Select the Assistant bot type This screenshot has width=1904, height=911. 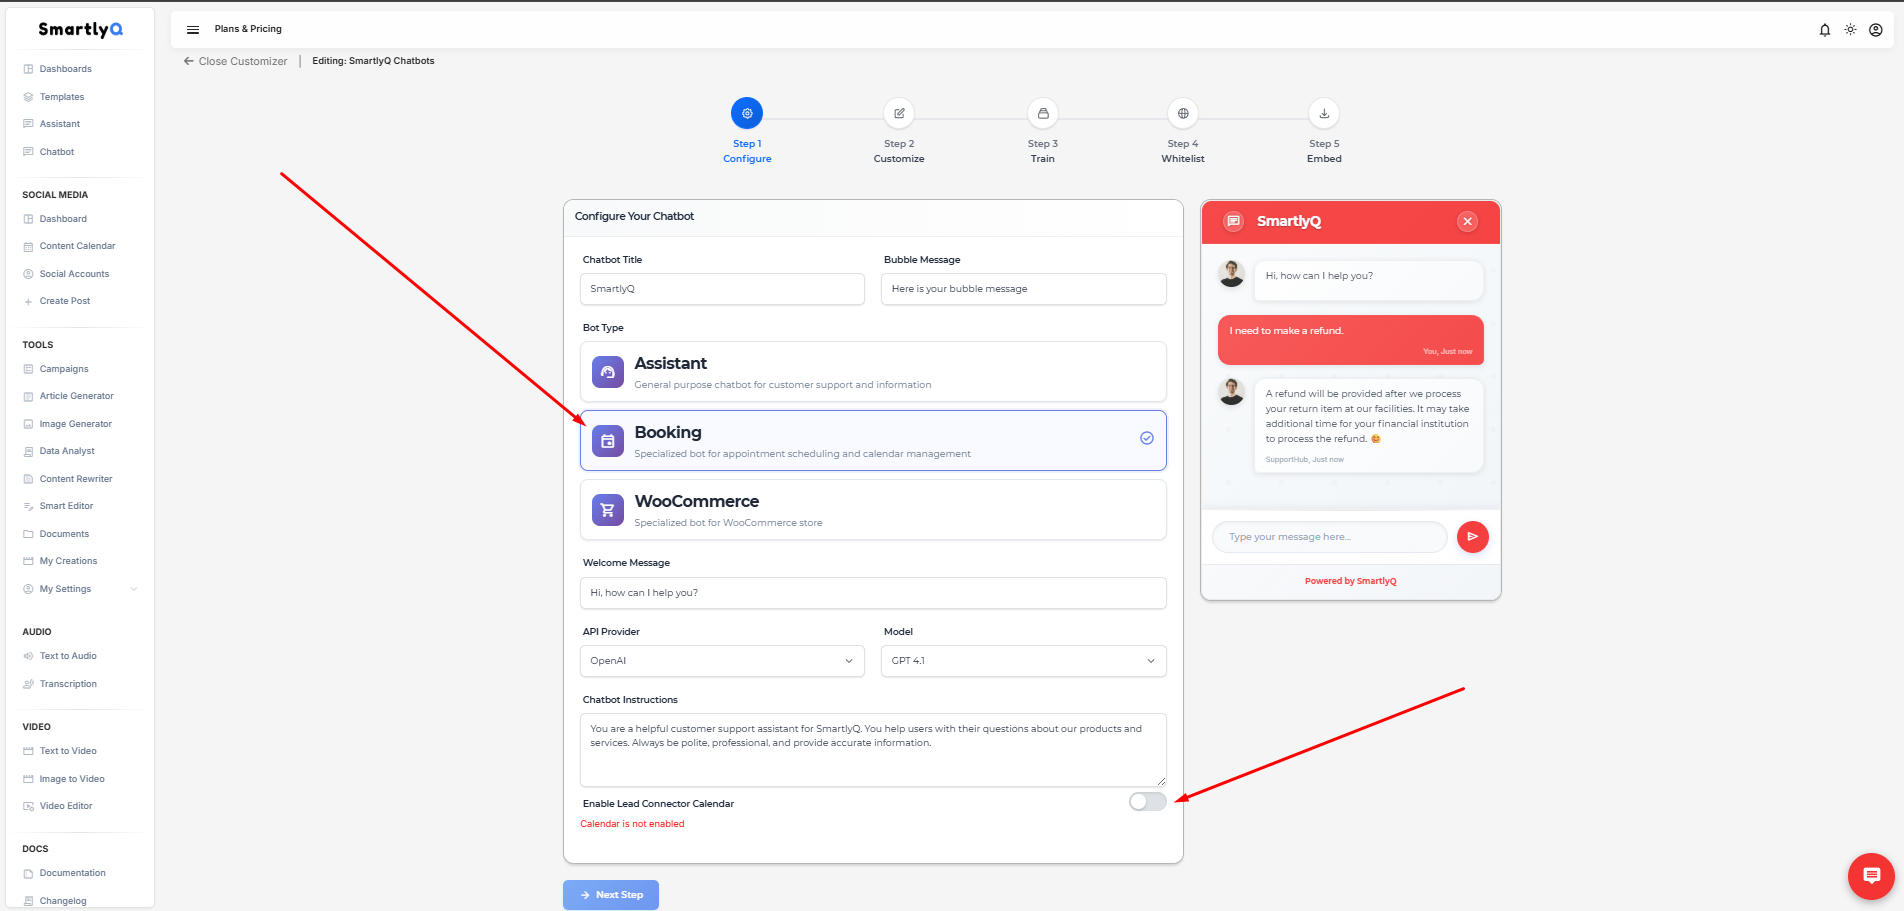pyautogui.click(x=873, y=372)
